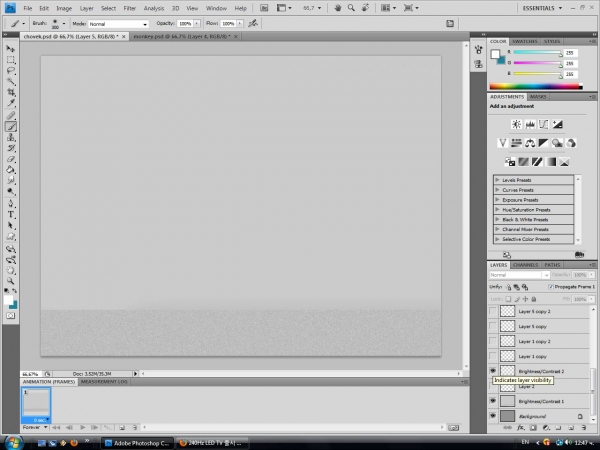The height and width of the screenshot is (450, 600).
Task: Expand Exposure Presets
Action: (x=497, y=199)
